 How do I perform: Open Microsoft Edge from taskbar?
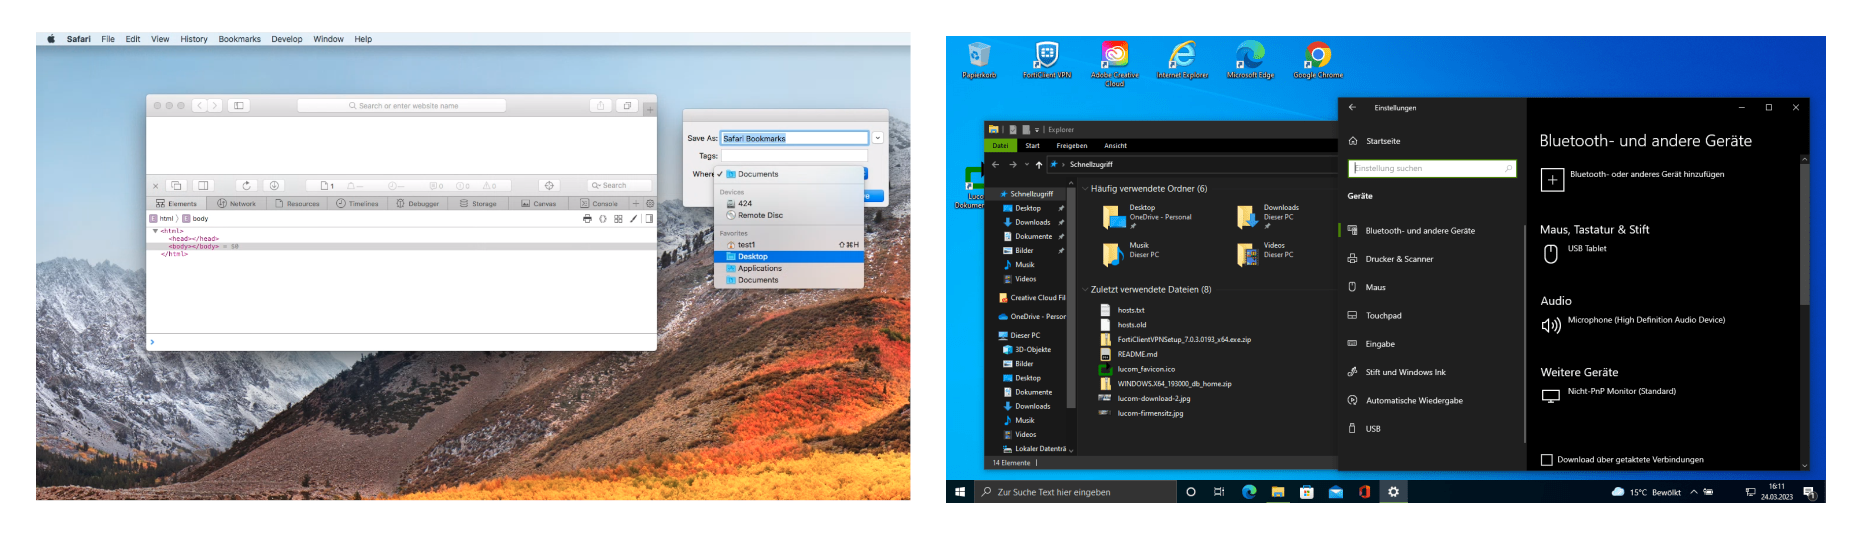[x=1249, y=492]
